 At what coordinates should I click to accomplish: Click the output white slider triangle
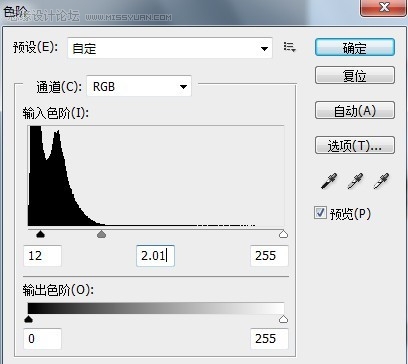pos(283,320)
